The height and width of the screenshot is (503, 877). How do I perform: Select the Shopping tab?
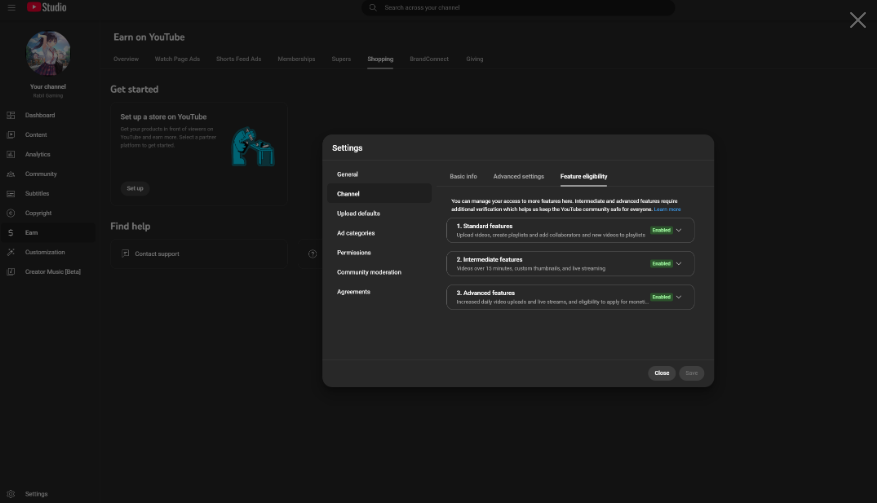(x=380, y=59)
